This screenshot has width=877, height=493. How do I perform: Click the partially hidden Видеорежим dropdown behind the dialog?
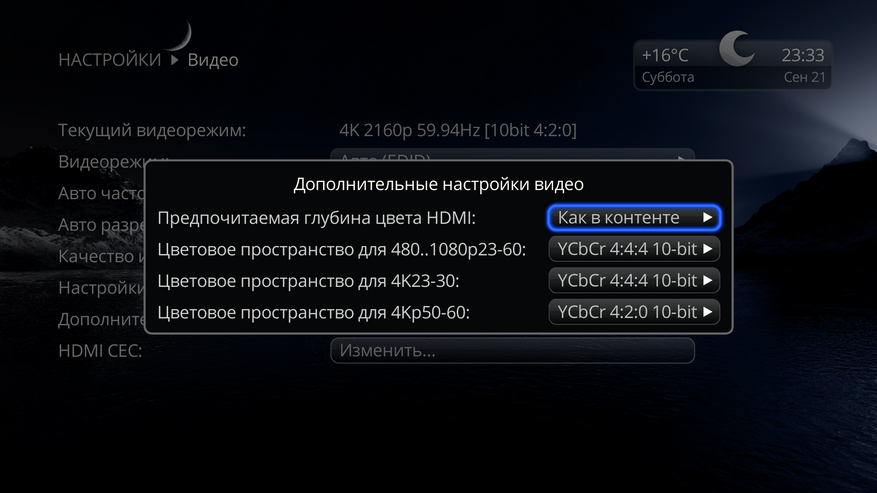[512, 155]
